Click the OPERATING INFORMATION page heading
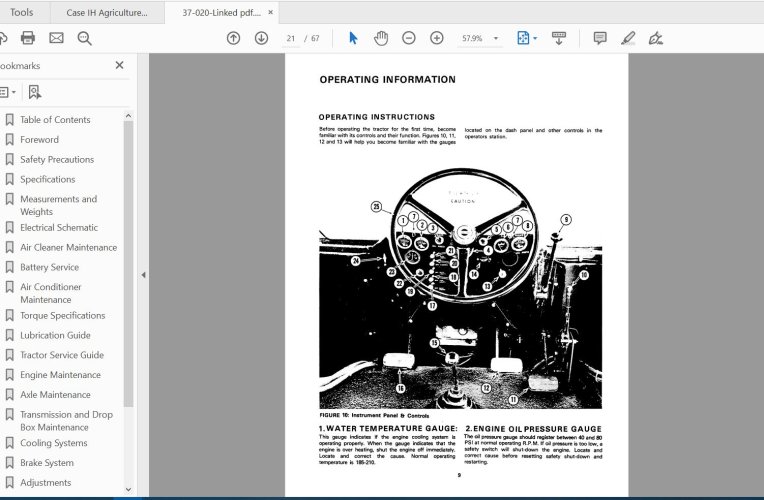The height and width of the screenshot is (500, 764). pyautogui.click(x=387, y=79)
